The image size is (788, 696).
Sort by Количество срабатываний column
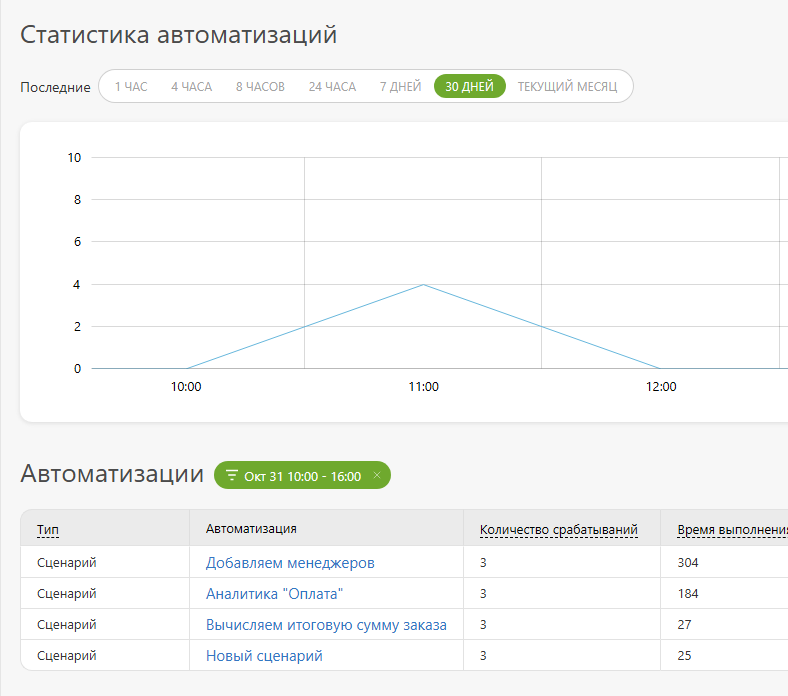[x=559, y=529]
